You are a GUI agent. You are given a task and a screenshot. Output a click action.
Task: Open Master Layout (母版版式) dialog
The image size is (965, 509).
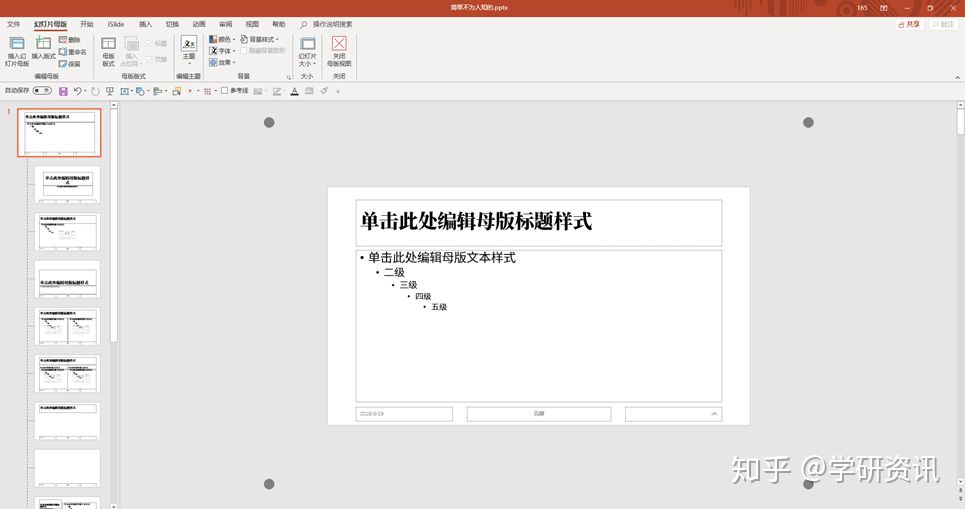point(108,51)
